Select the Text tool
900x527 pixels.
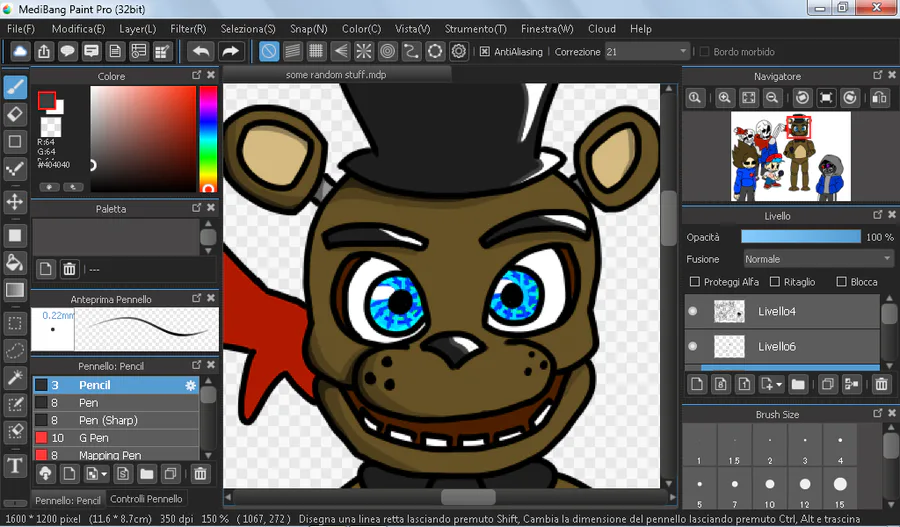point(15,465)
